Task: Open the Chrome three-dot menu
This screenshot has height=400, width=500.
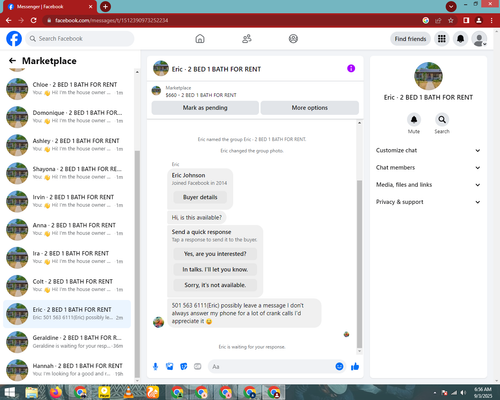Action: pos(492,20)
